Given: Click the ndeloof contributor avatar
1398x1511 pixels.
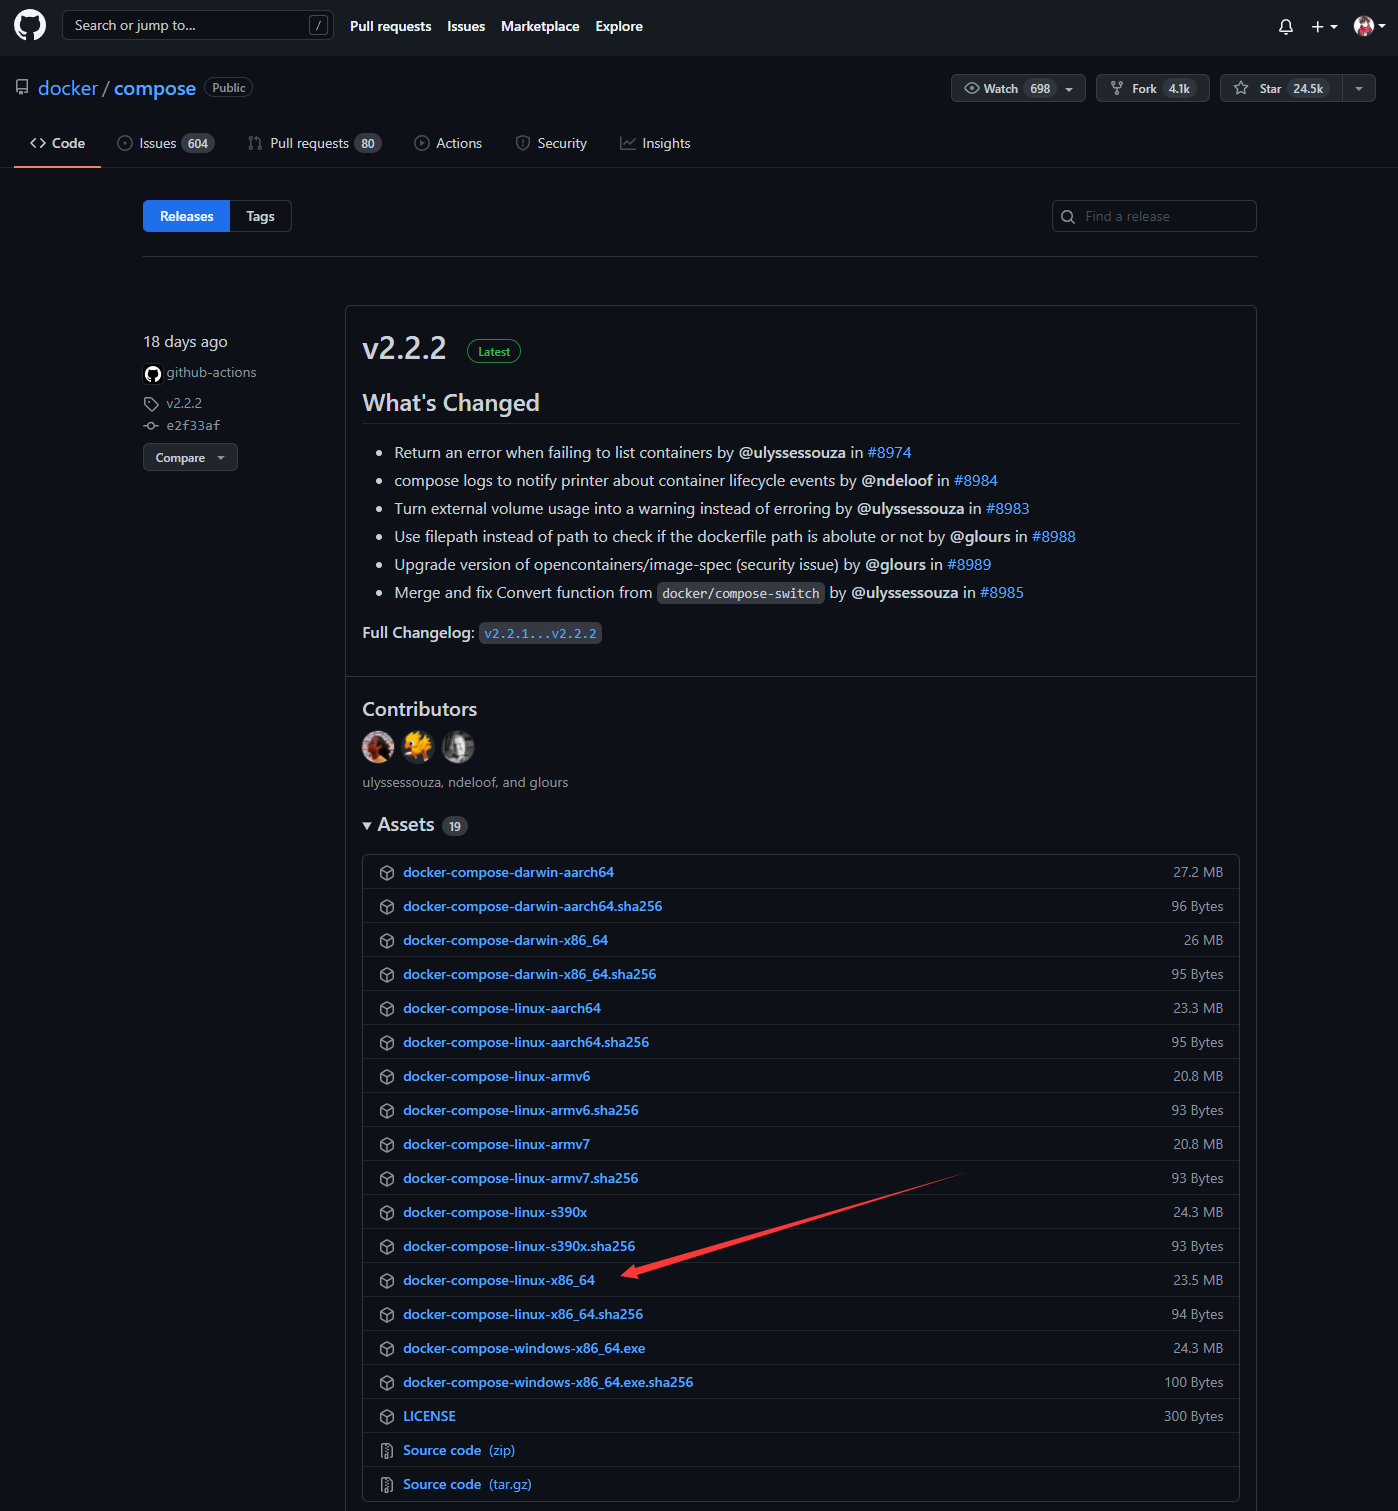Looking at the screenshot, I should tap(418, 746).
